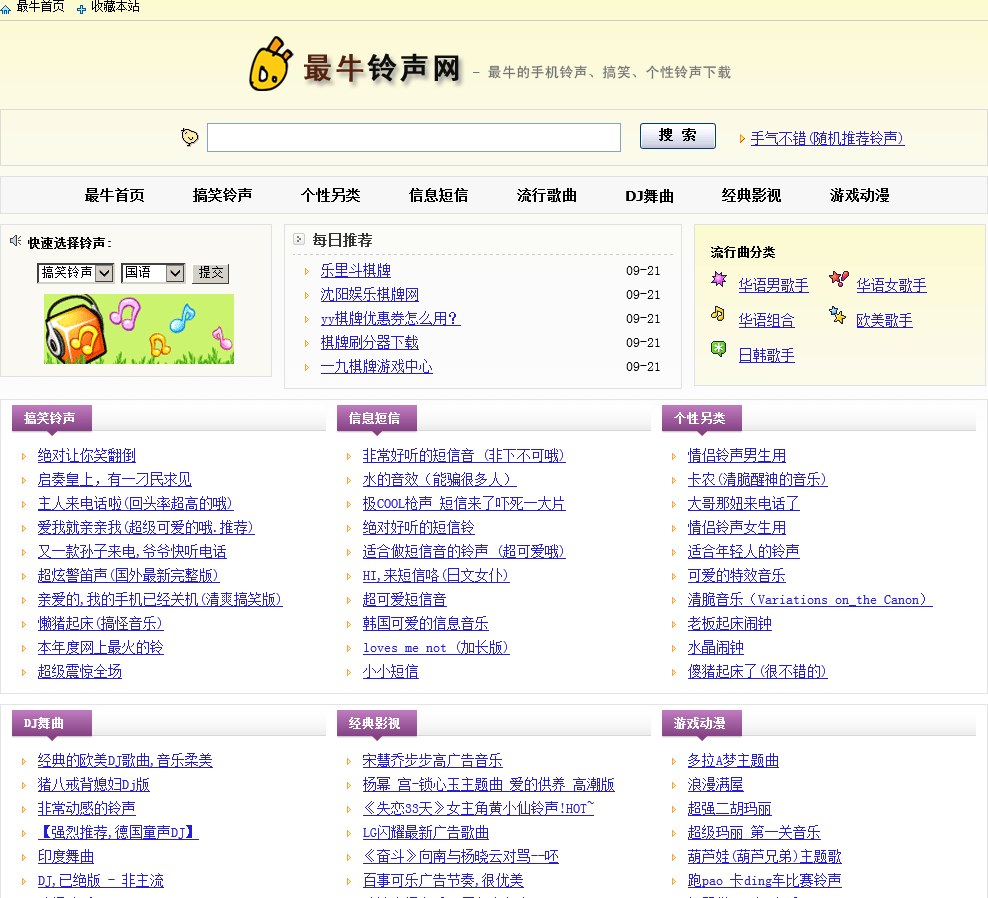
Task: Open the 猪八戒背媳妇Dj版 link
Action: [93, 785]
